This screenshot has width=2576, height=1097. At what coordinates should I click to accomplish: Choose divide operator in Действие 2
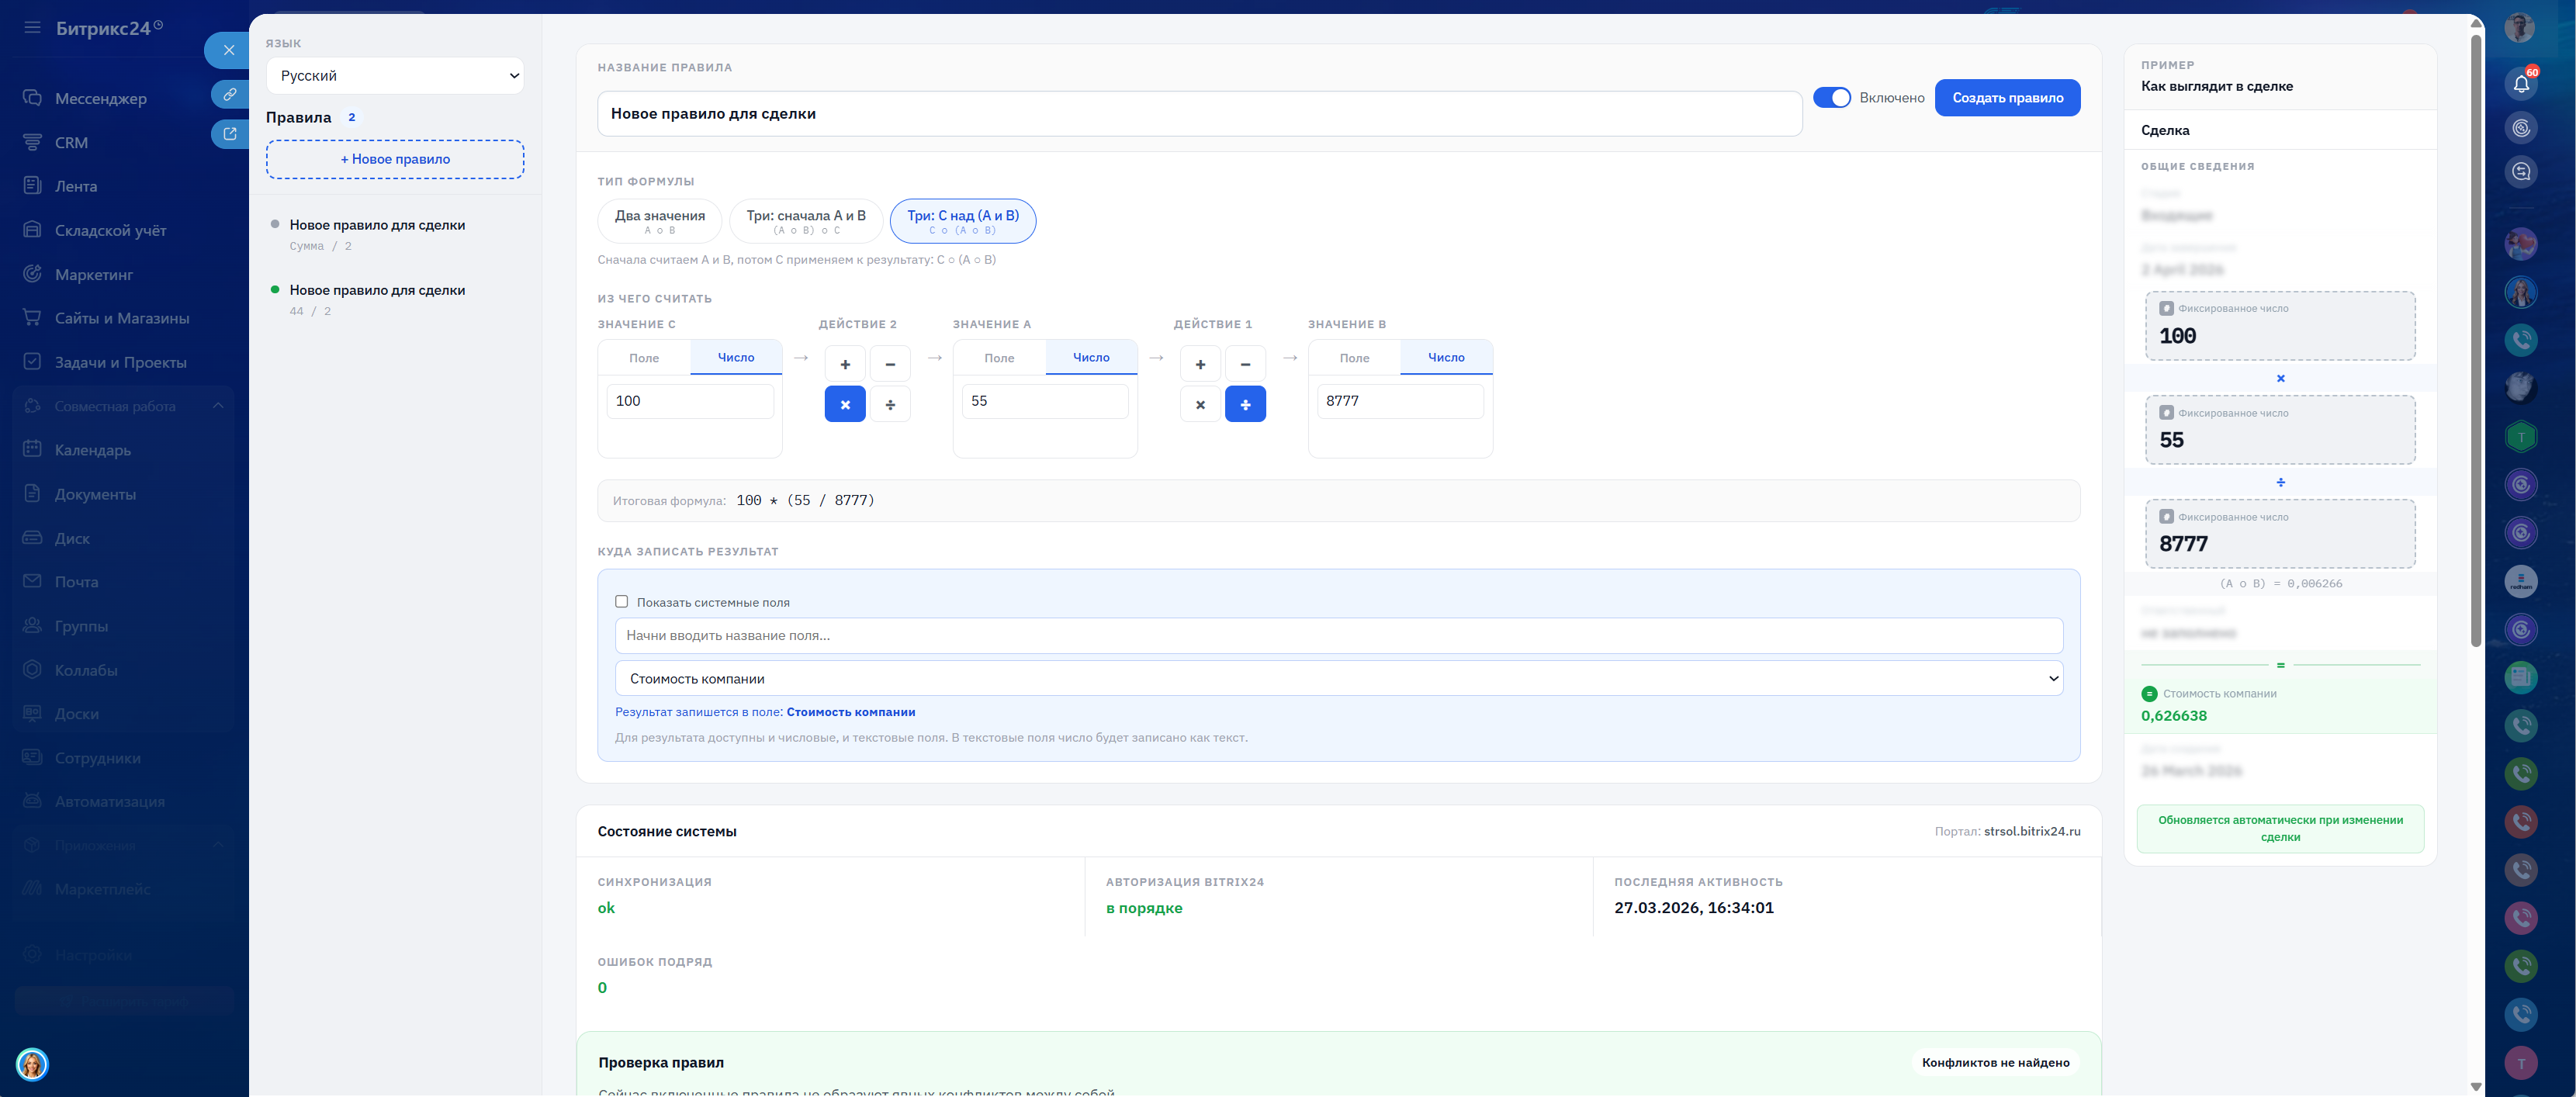pos(889,404)
